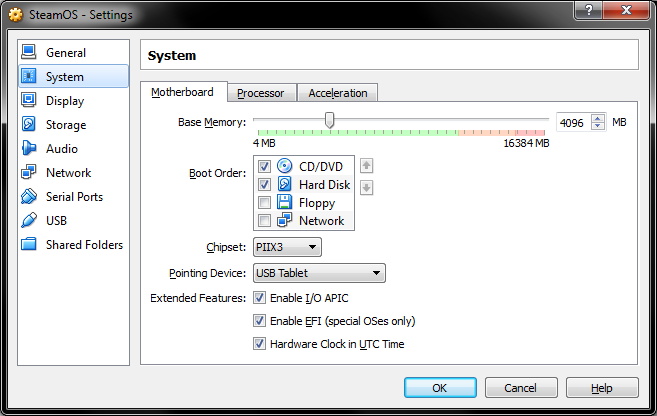
Task: Click the Help button
Action: [602, 388]
